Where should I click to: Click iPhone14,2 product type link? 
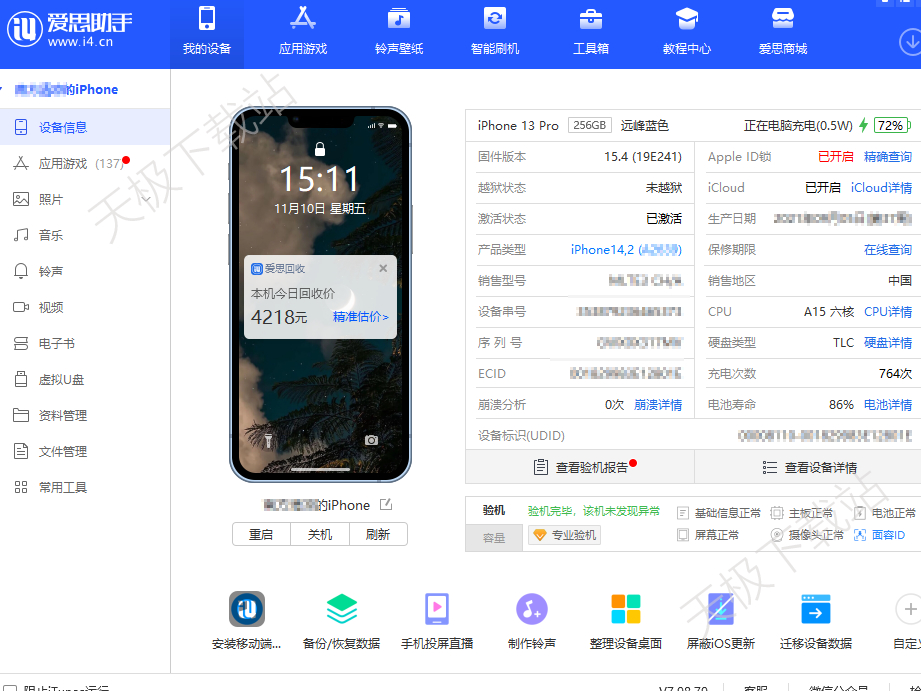click(626, 250)
